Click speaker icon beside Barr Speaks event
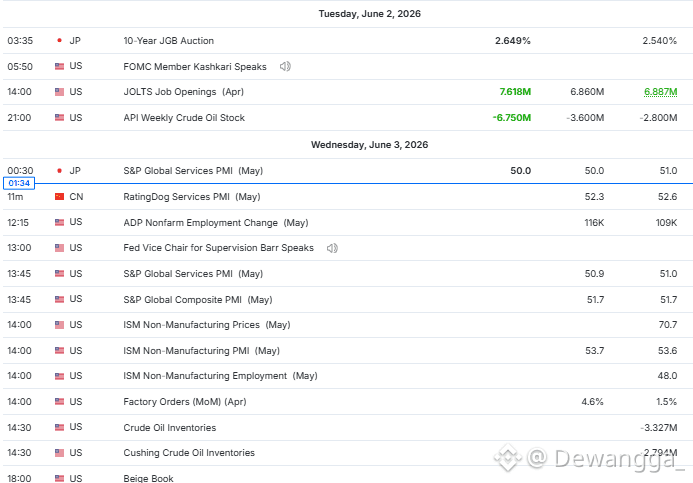Screen dimensions: 693x483 tap(332, 248)
